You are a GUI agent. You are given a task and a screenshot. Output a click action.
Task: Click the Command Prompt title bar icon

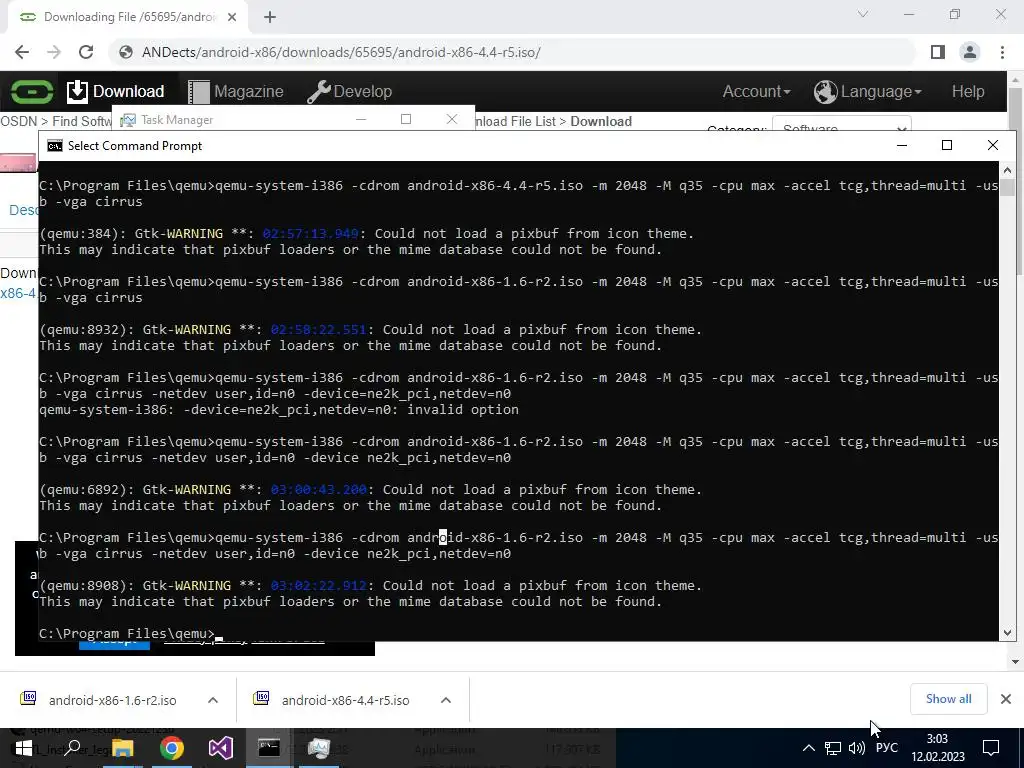(55, 146)
